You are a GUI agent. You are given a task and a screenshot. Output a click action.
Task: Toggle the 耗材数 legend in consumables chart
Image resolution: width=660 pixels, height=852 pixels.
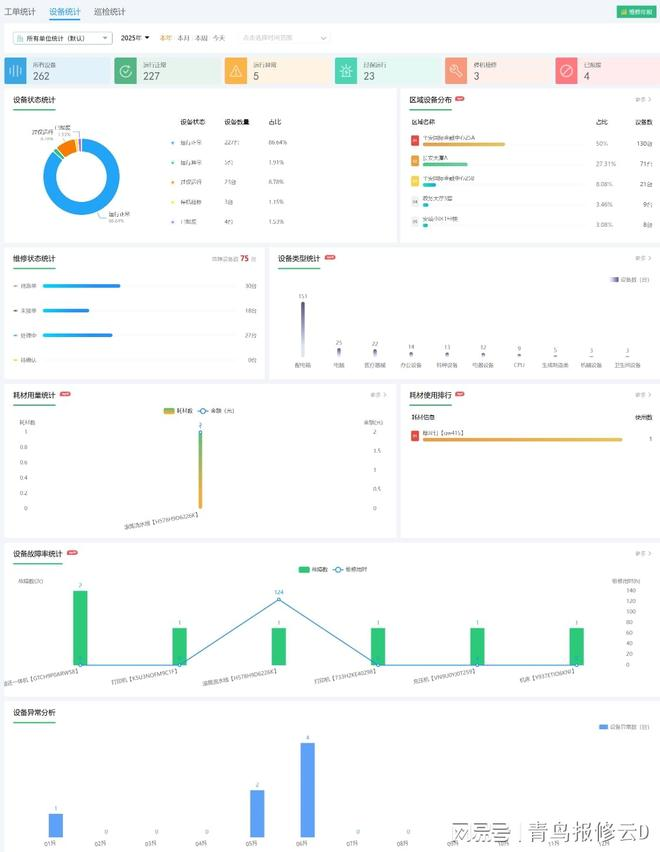pos(176,410)
